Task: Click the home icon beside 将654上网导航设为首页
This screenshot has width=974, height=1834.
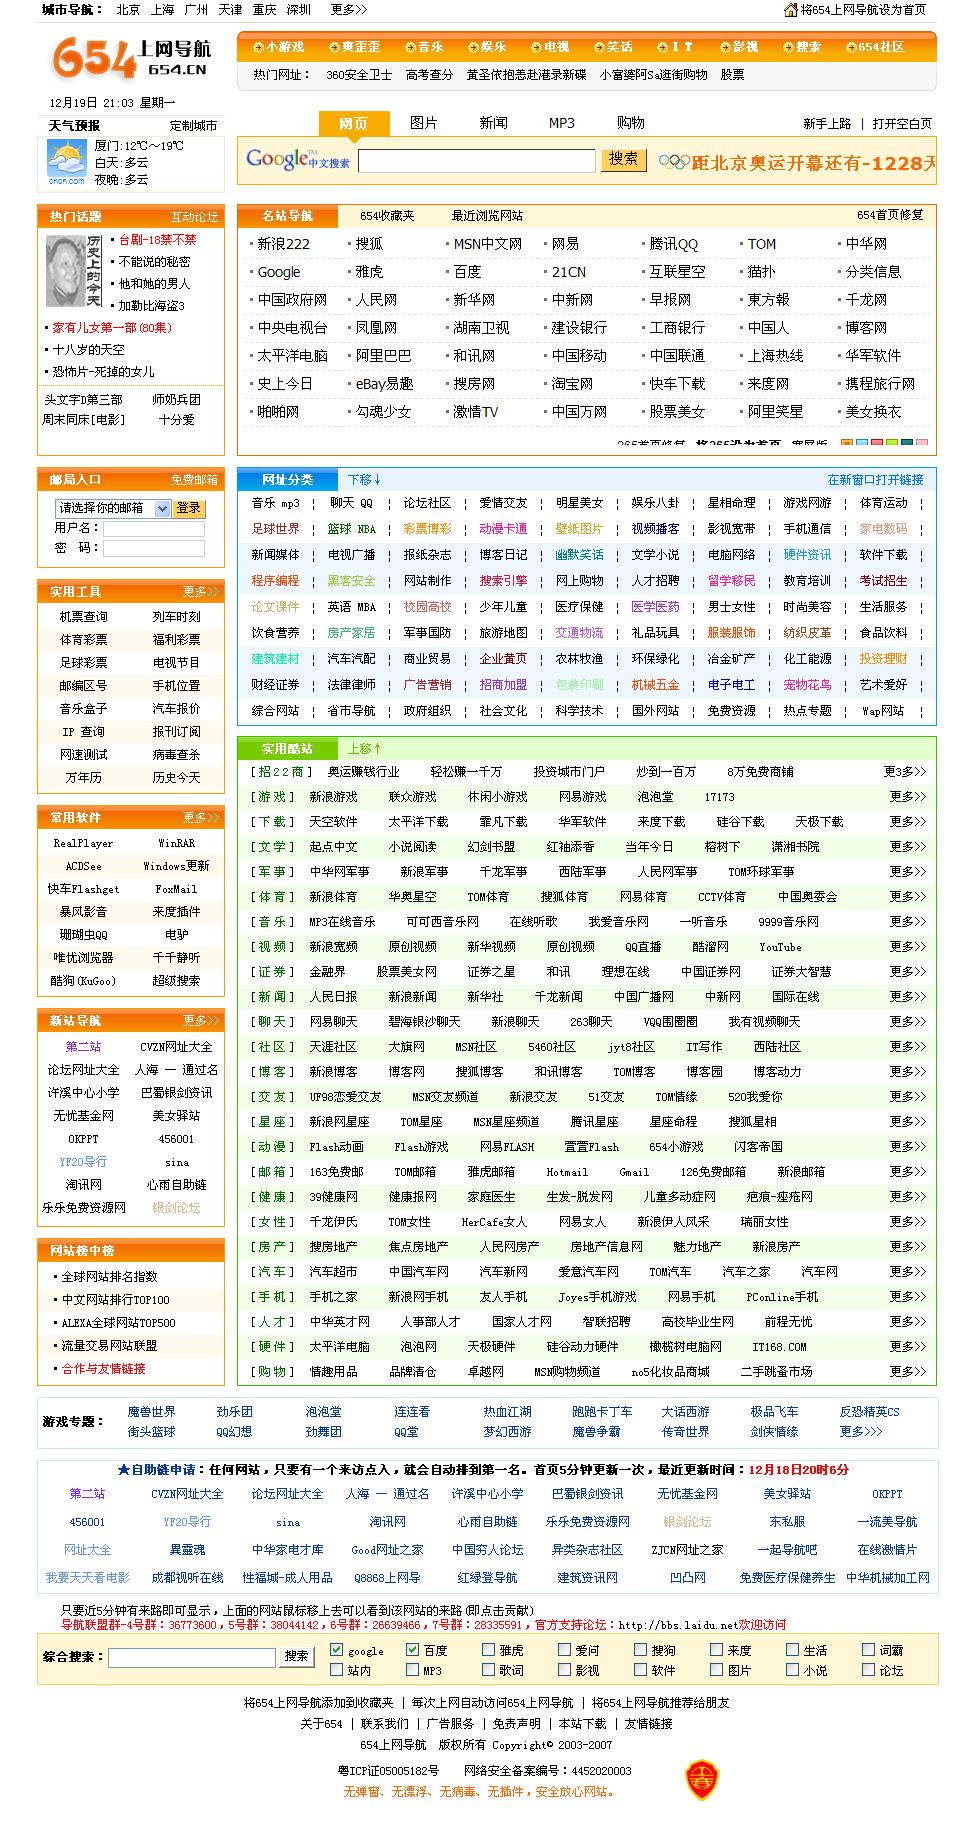Action: 791,10
